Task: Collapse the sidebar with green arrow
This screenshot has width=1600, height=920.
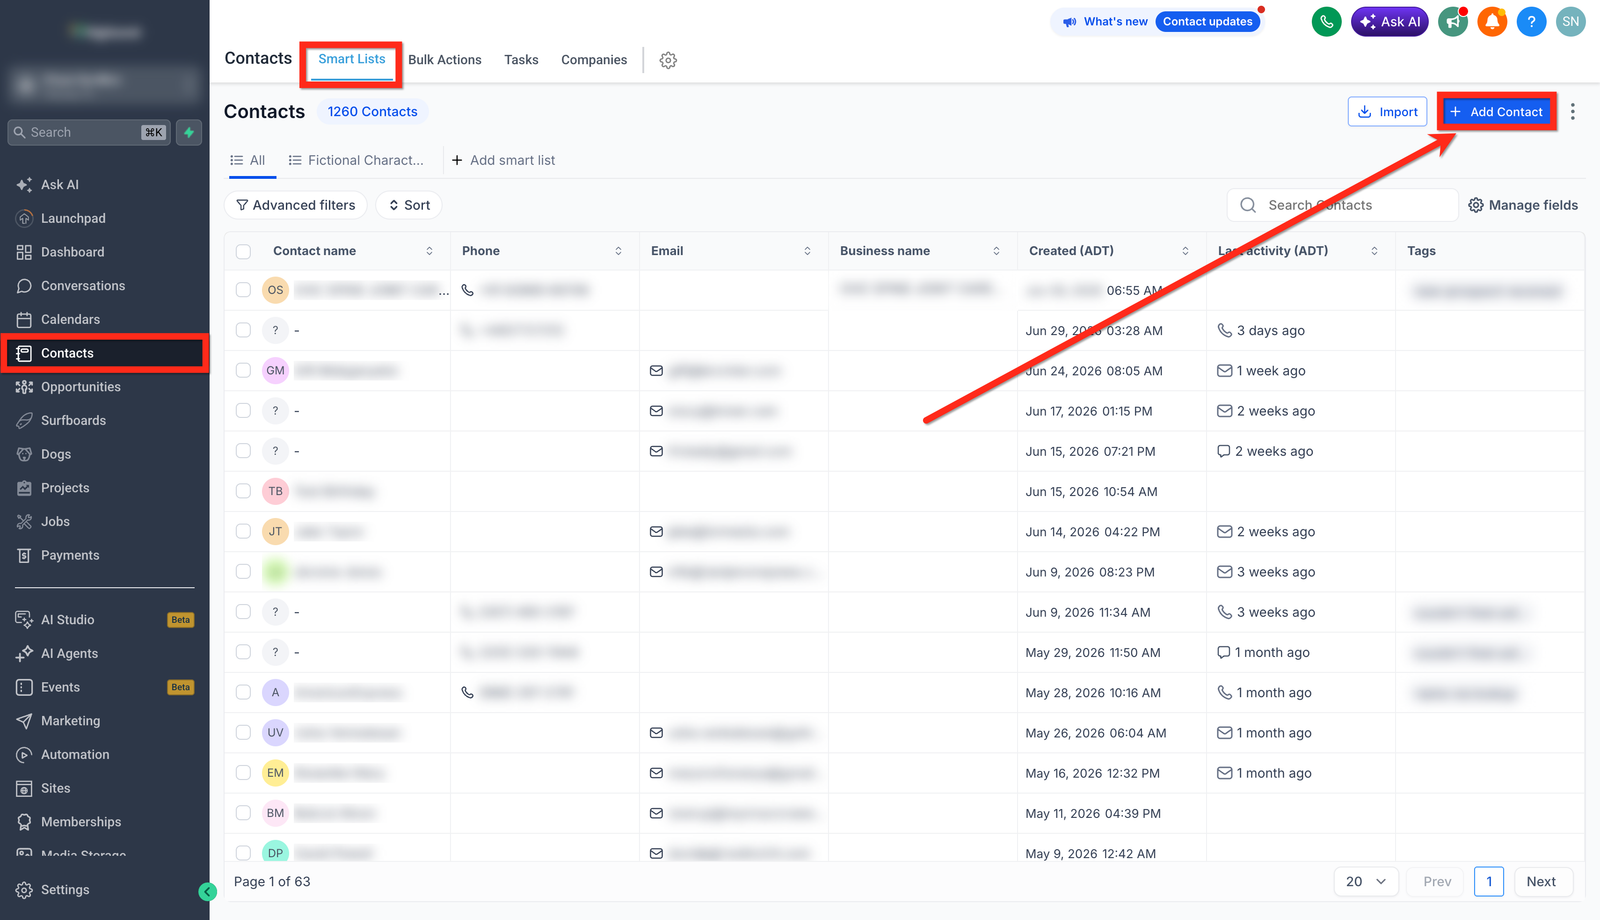Action: pyautogui.click(x=208, y=892)
